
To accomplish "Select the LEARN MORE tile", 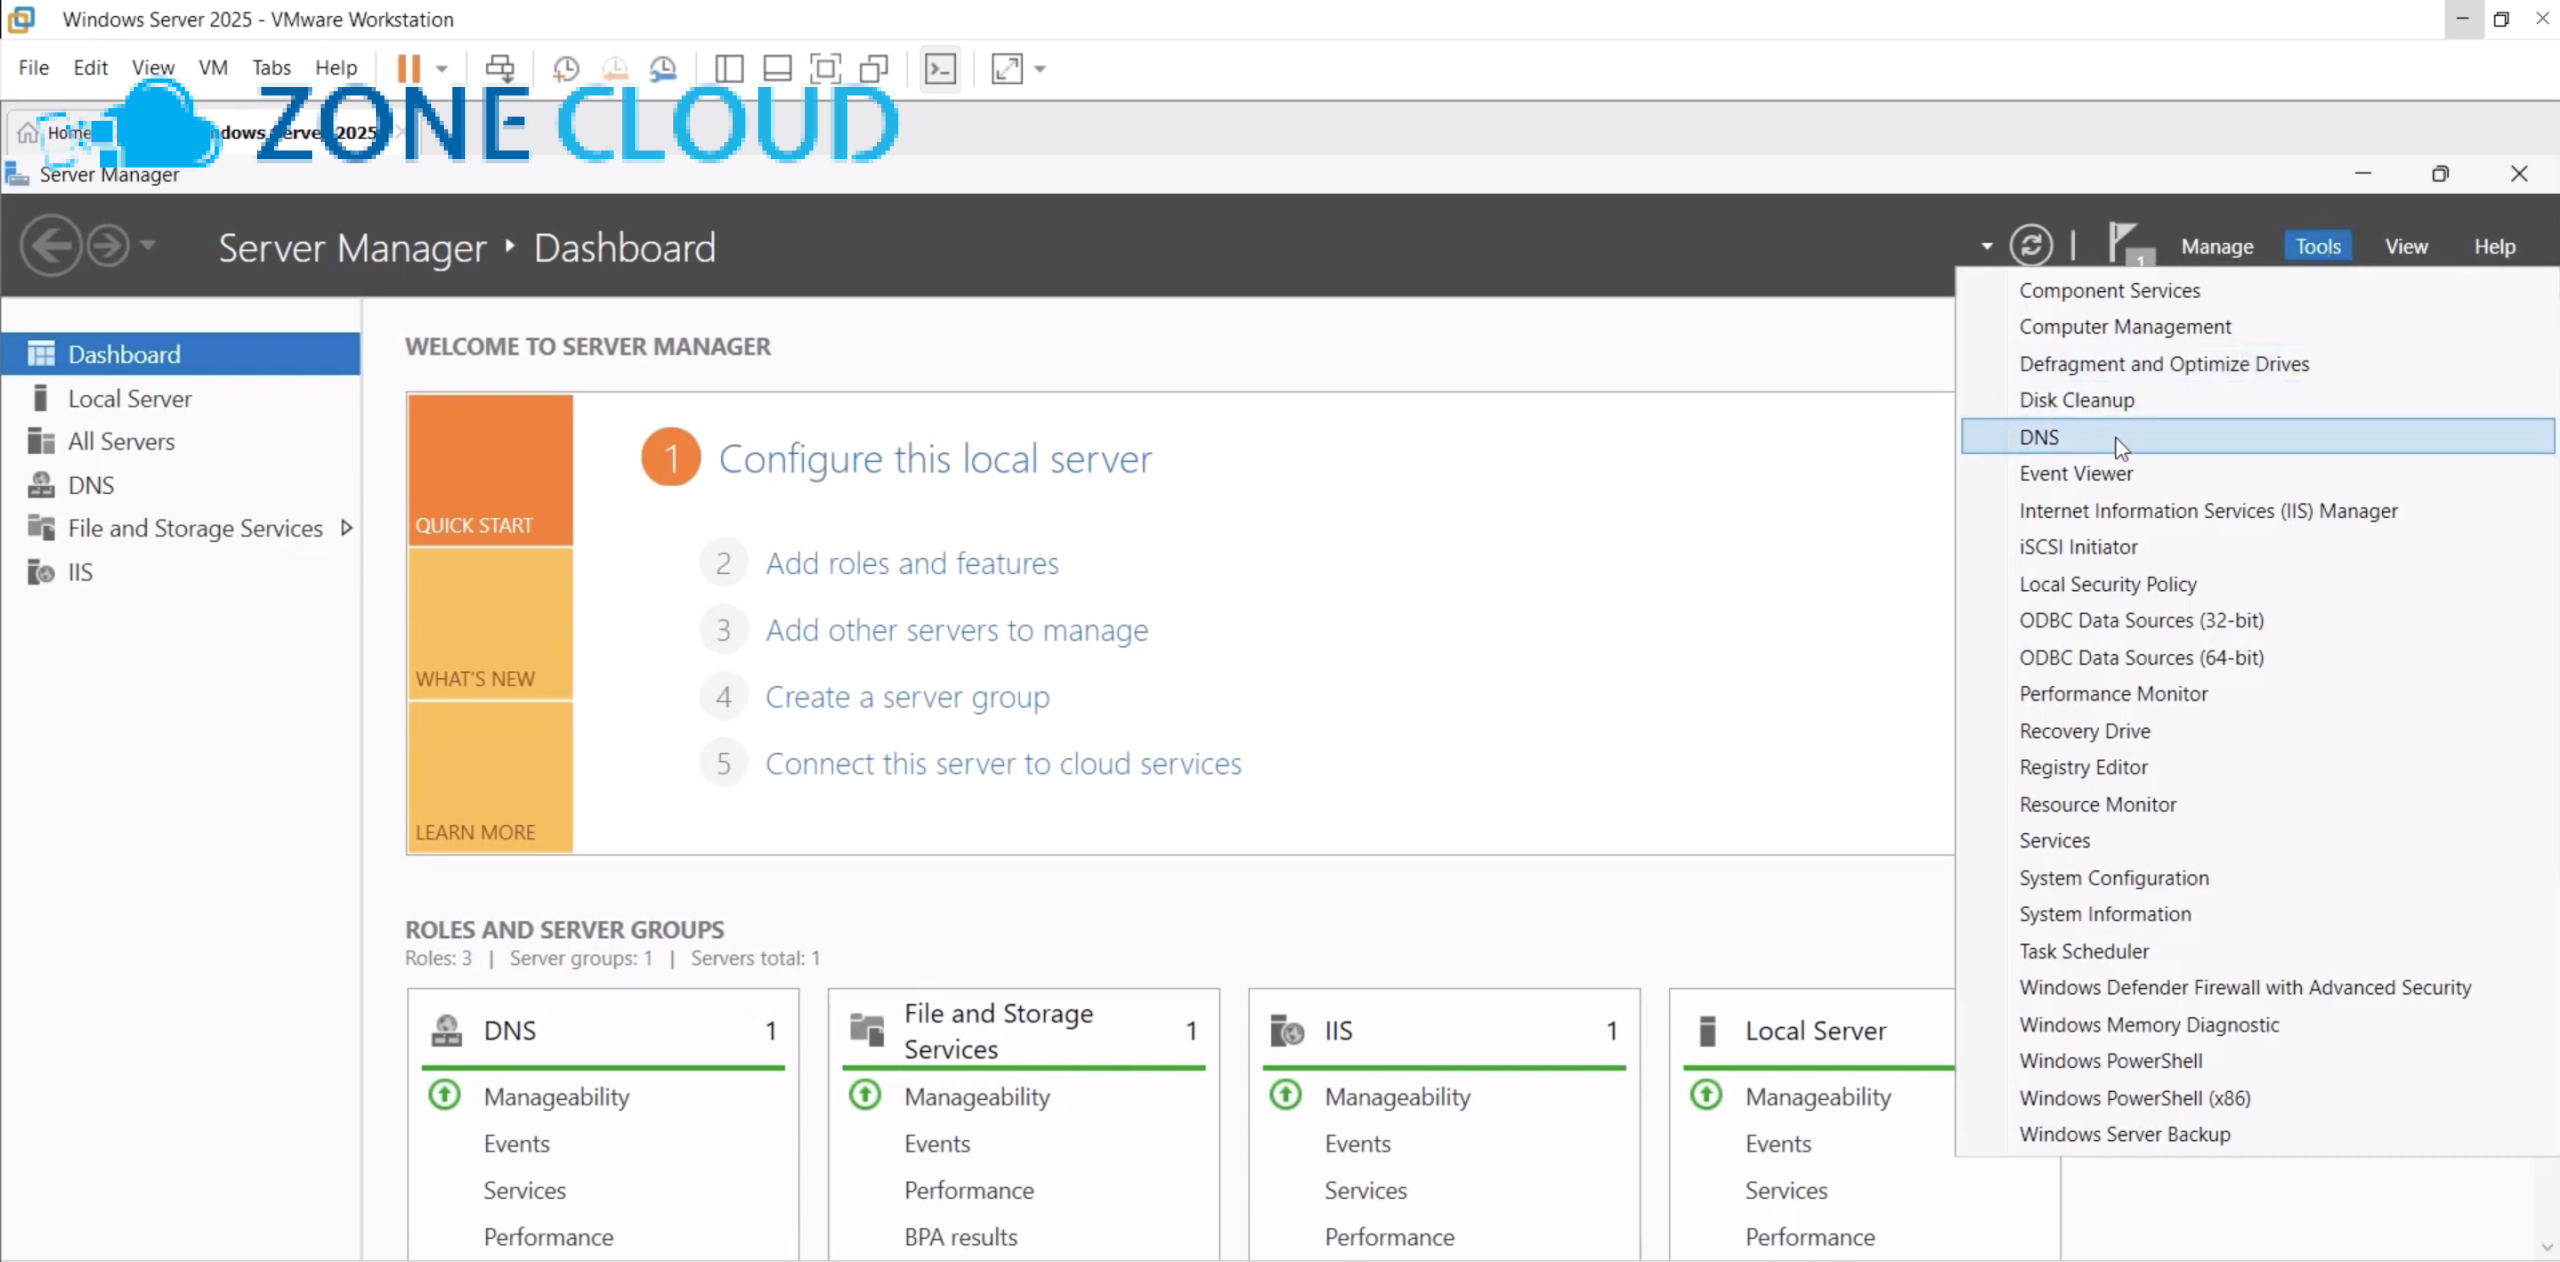I will (490, 777).
